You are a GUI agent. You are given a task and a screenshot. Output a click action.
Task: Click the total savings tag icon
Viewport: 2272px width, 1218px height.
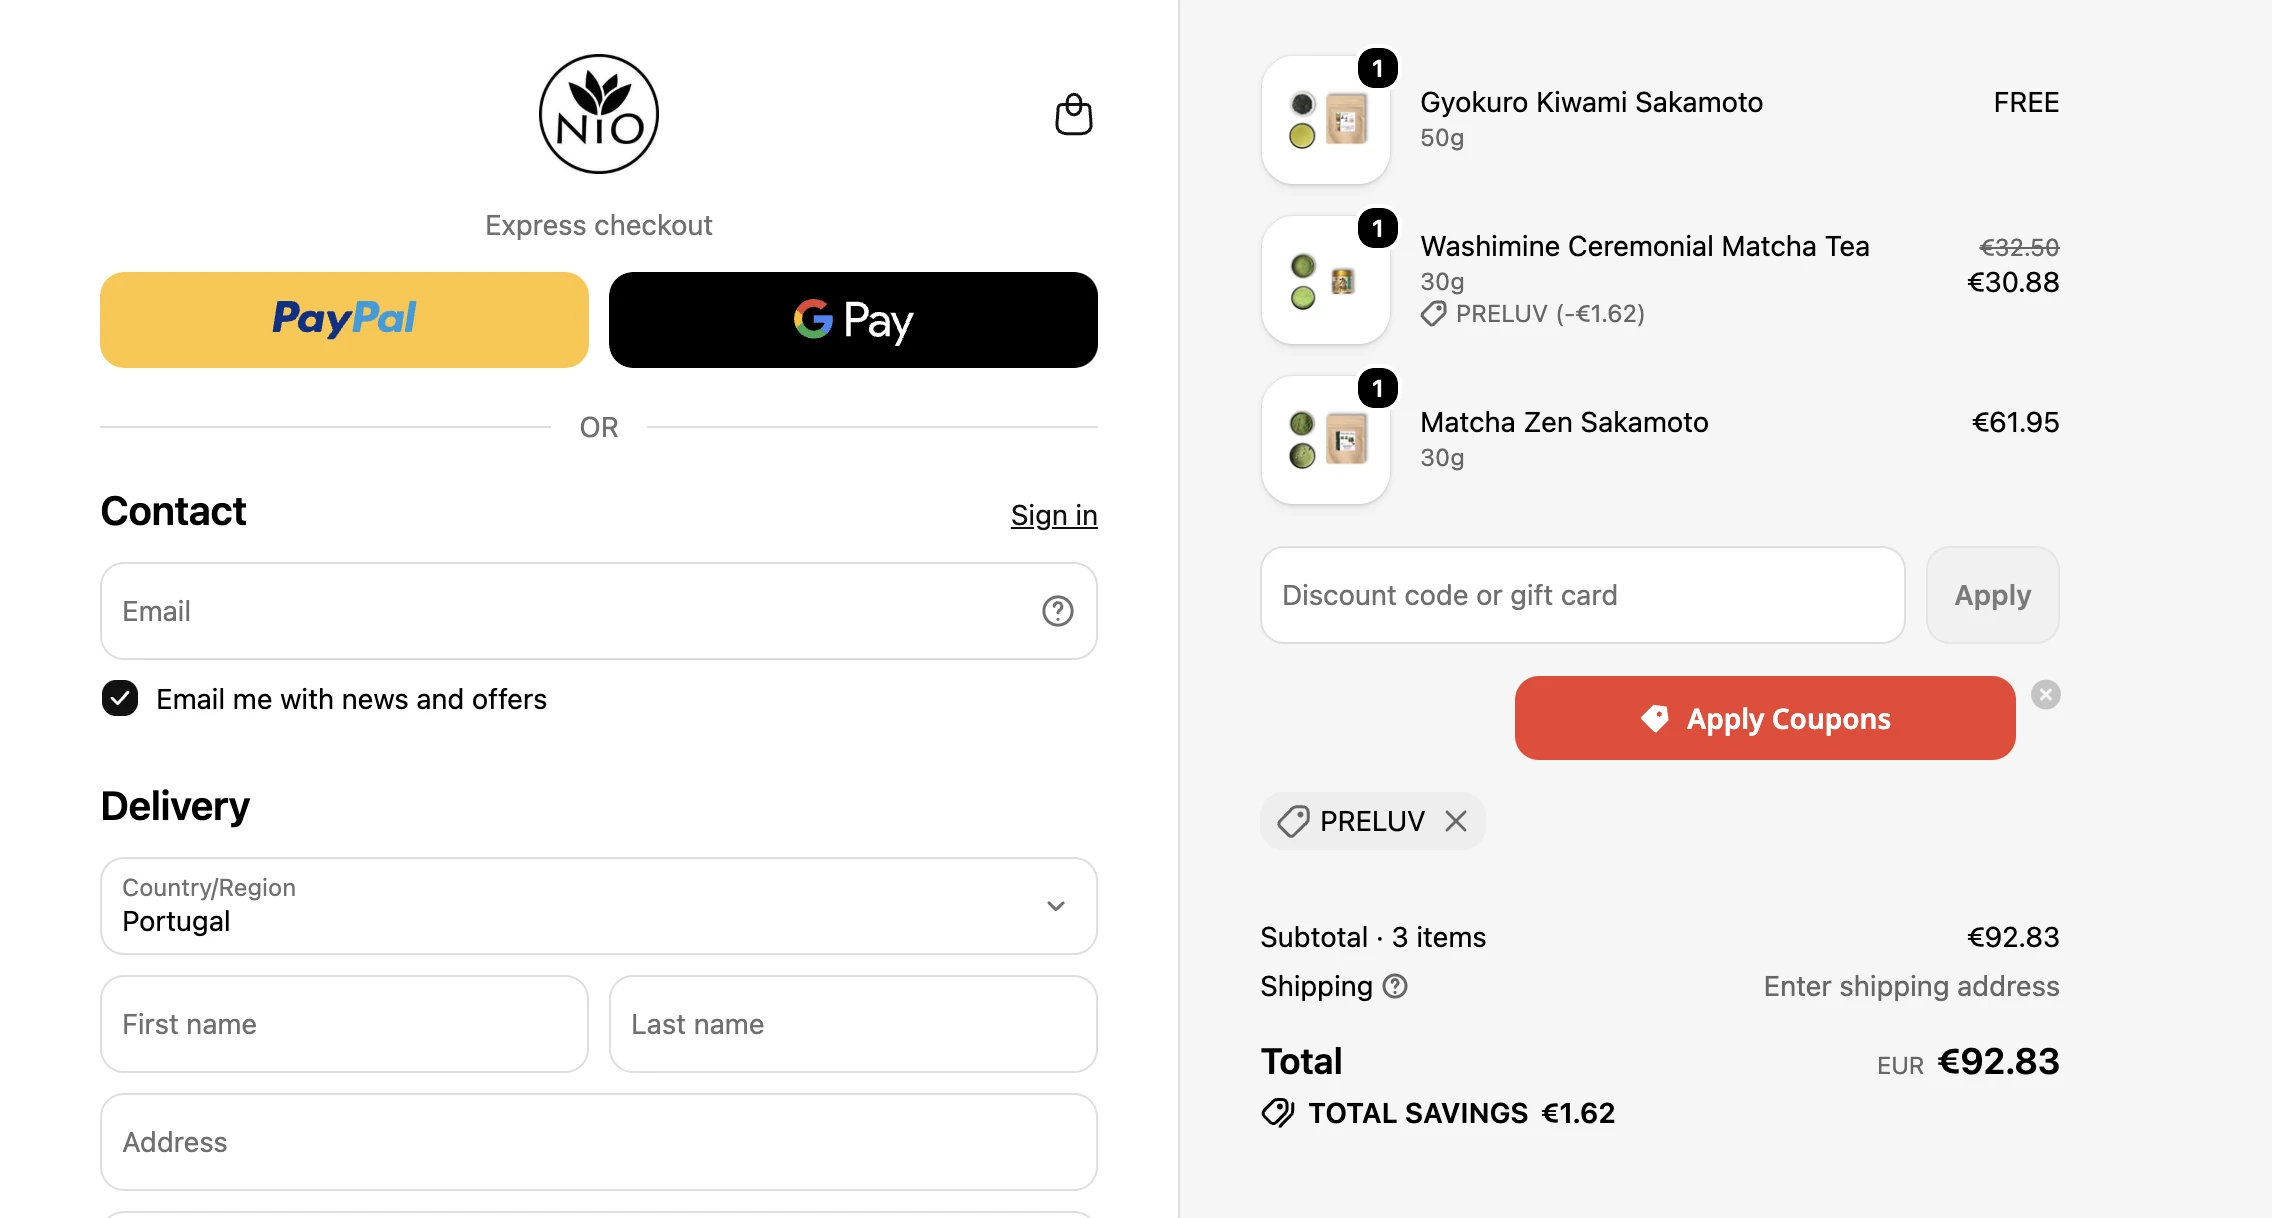pos(1278,1113)
